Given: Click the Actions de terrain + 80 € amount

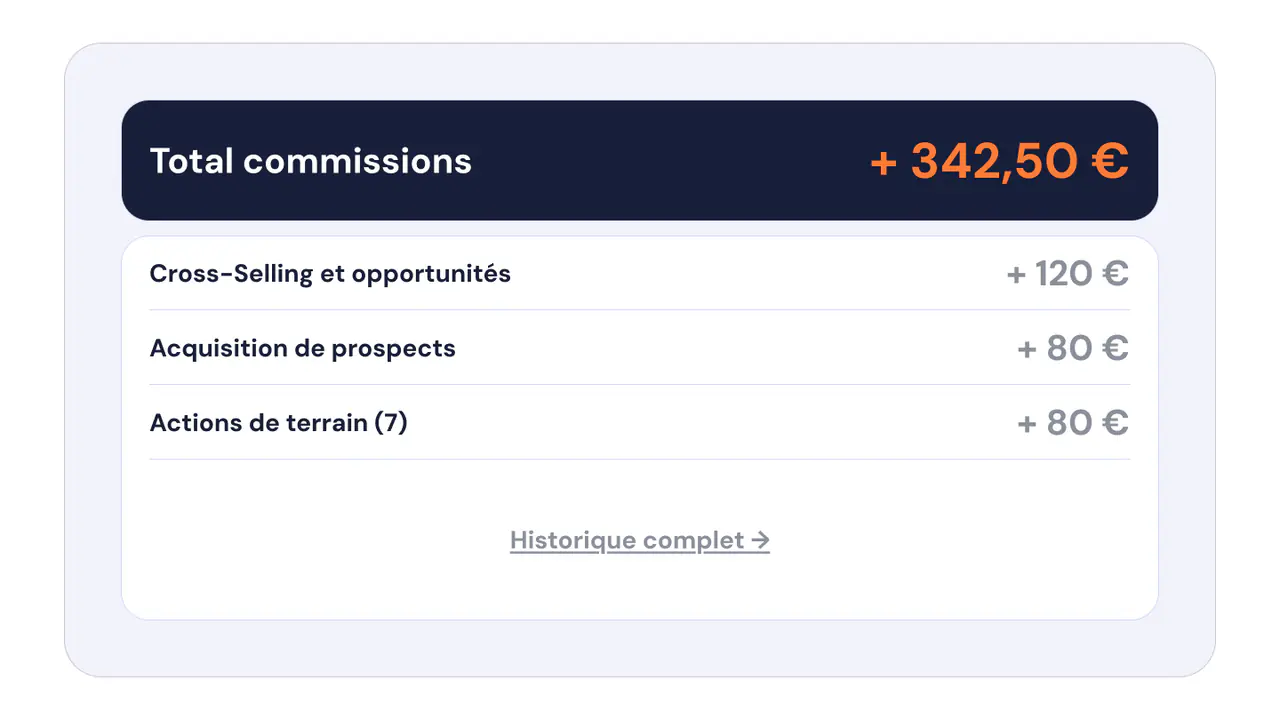Looking at the screenshot, I should point(1073,423).
